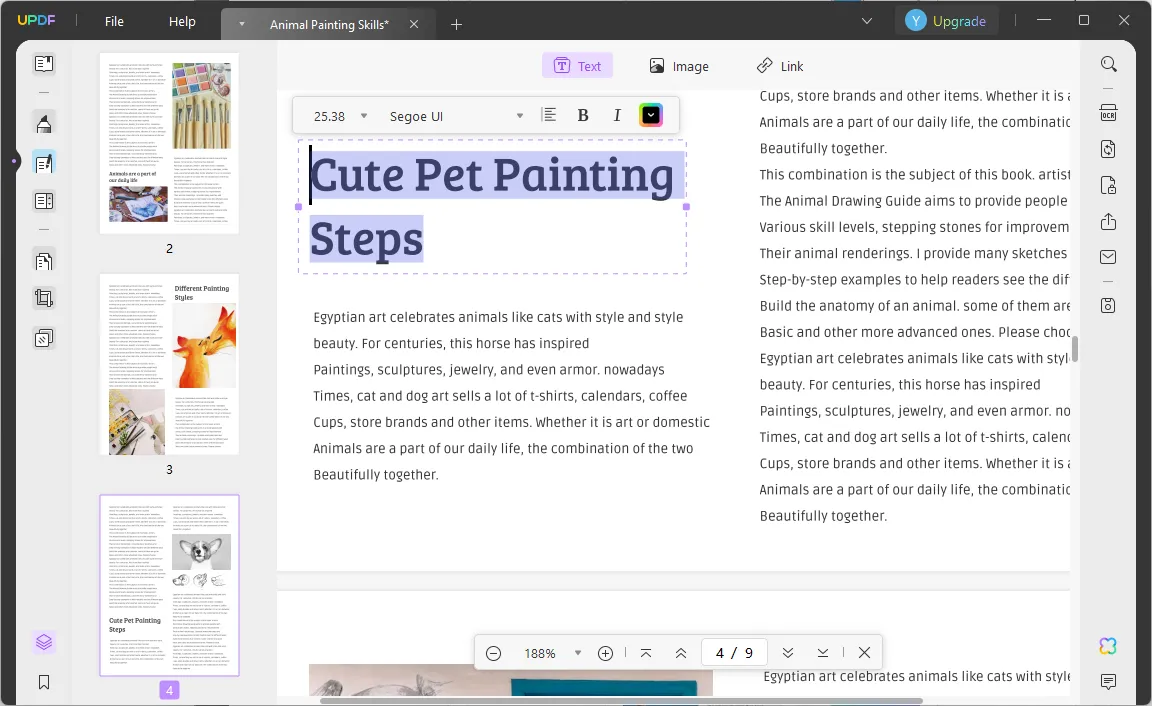Save the document with the disk icon
1152x706 pixels.
coord(1108,305)
